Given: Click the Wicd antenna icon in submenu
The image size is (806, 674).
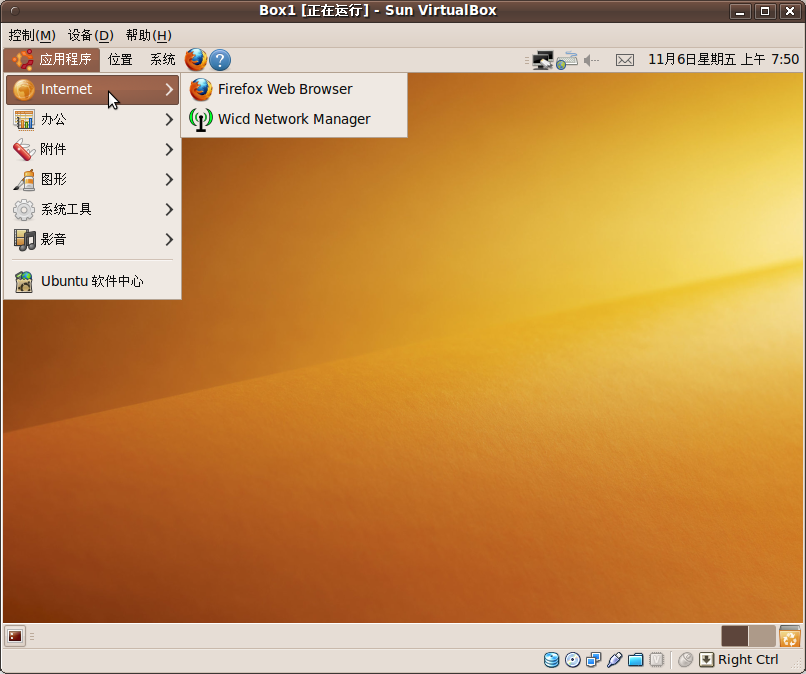Looking at the screenshot, I should (x=200, y=120).
